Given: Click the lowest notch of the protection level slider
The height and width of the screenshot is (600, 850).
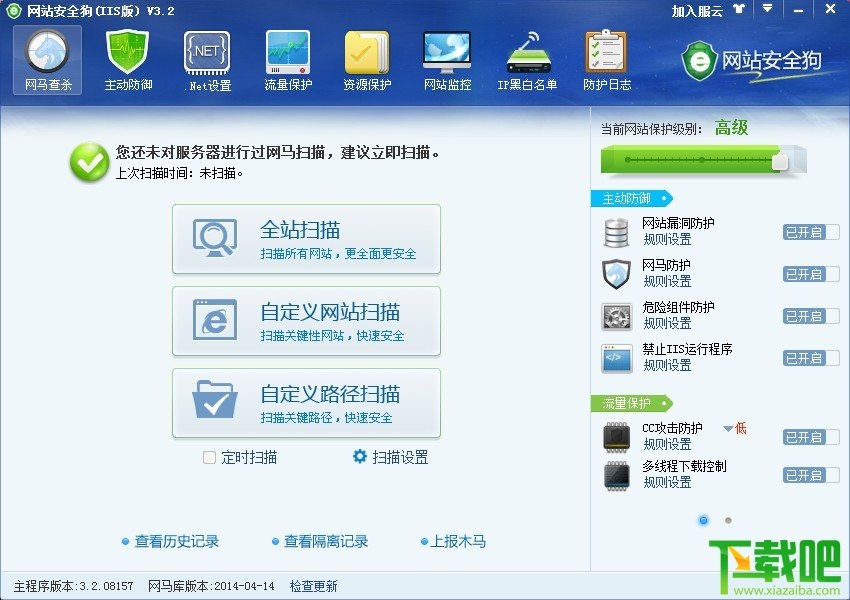Looking at the screenshot, I should point(628,160).
